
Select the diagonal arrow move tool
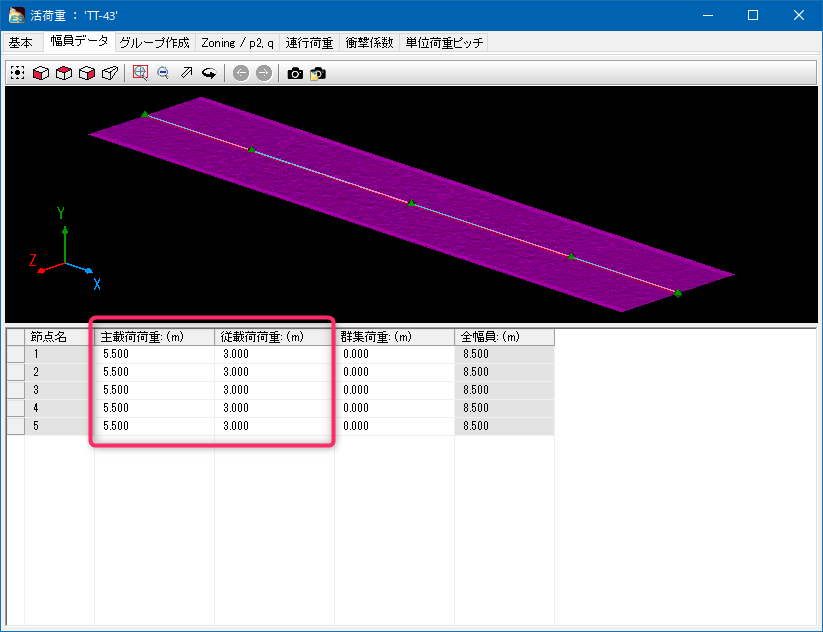[x=186, y=73]
